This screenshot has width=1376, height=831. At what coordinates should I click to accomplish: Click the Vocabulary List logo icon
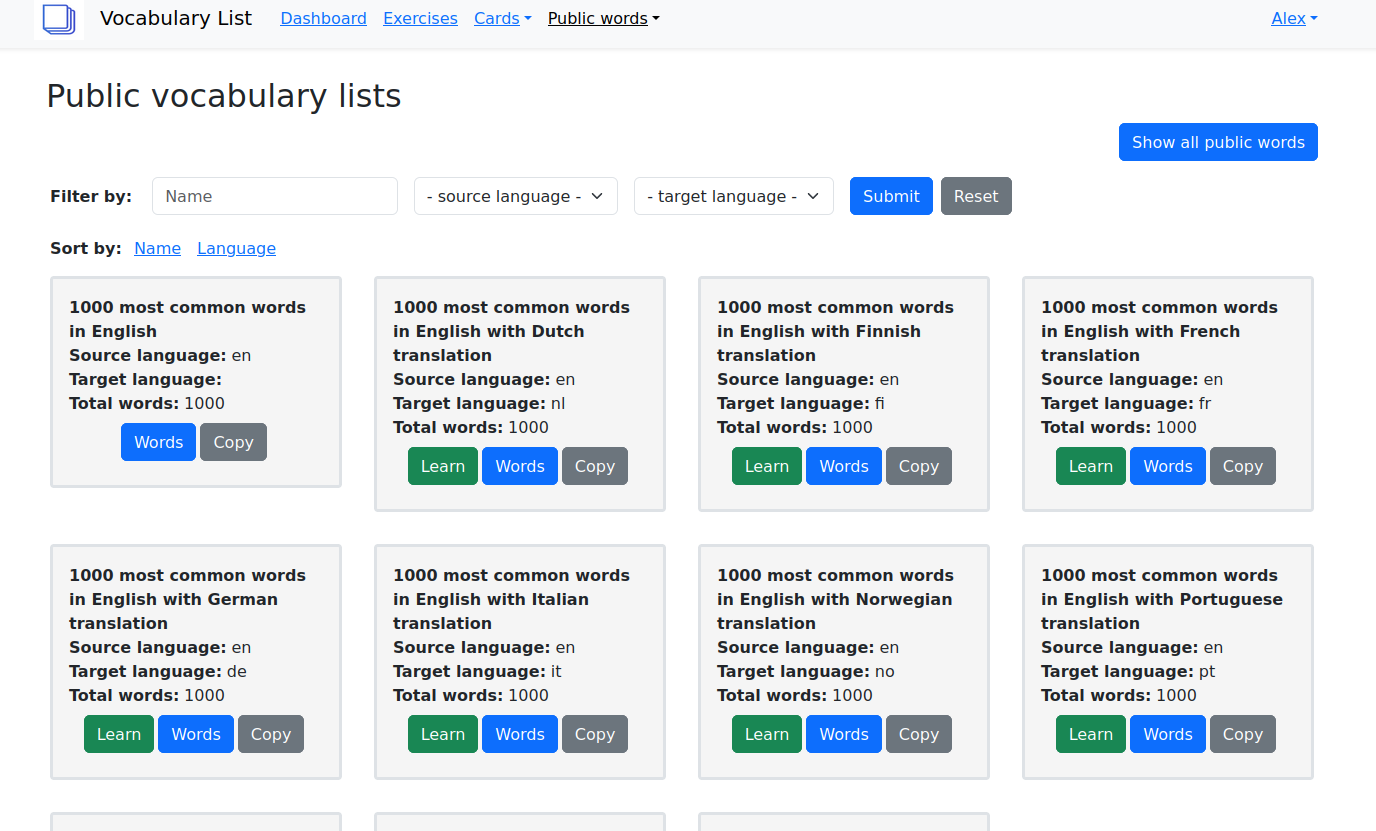pos(59,19)
